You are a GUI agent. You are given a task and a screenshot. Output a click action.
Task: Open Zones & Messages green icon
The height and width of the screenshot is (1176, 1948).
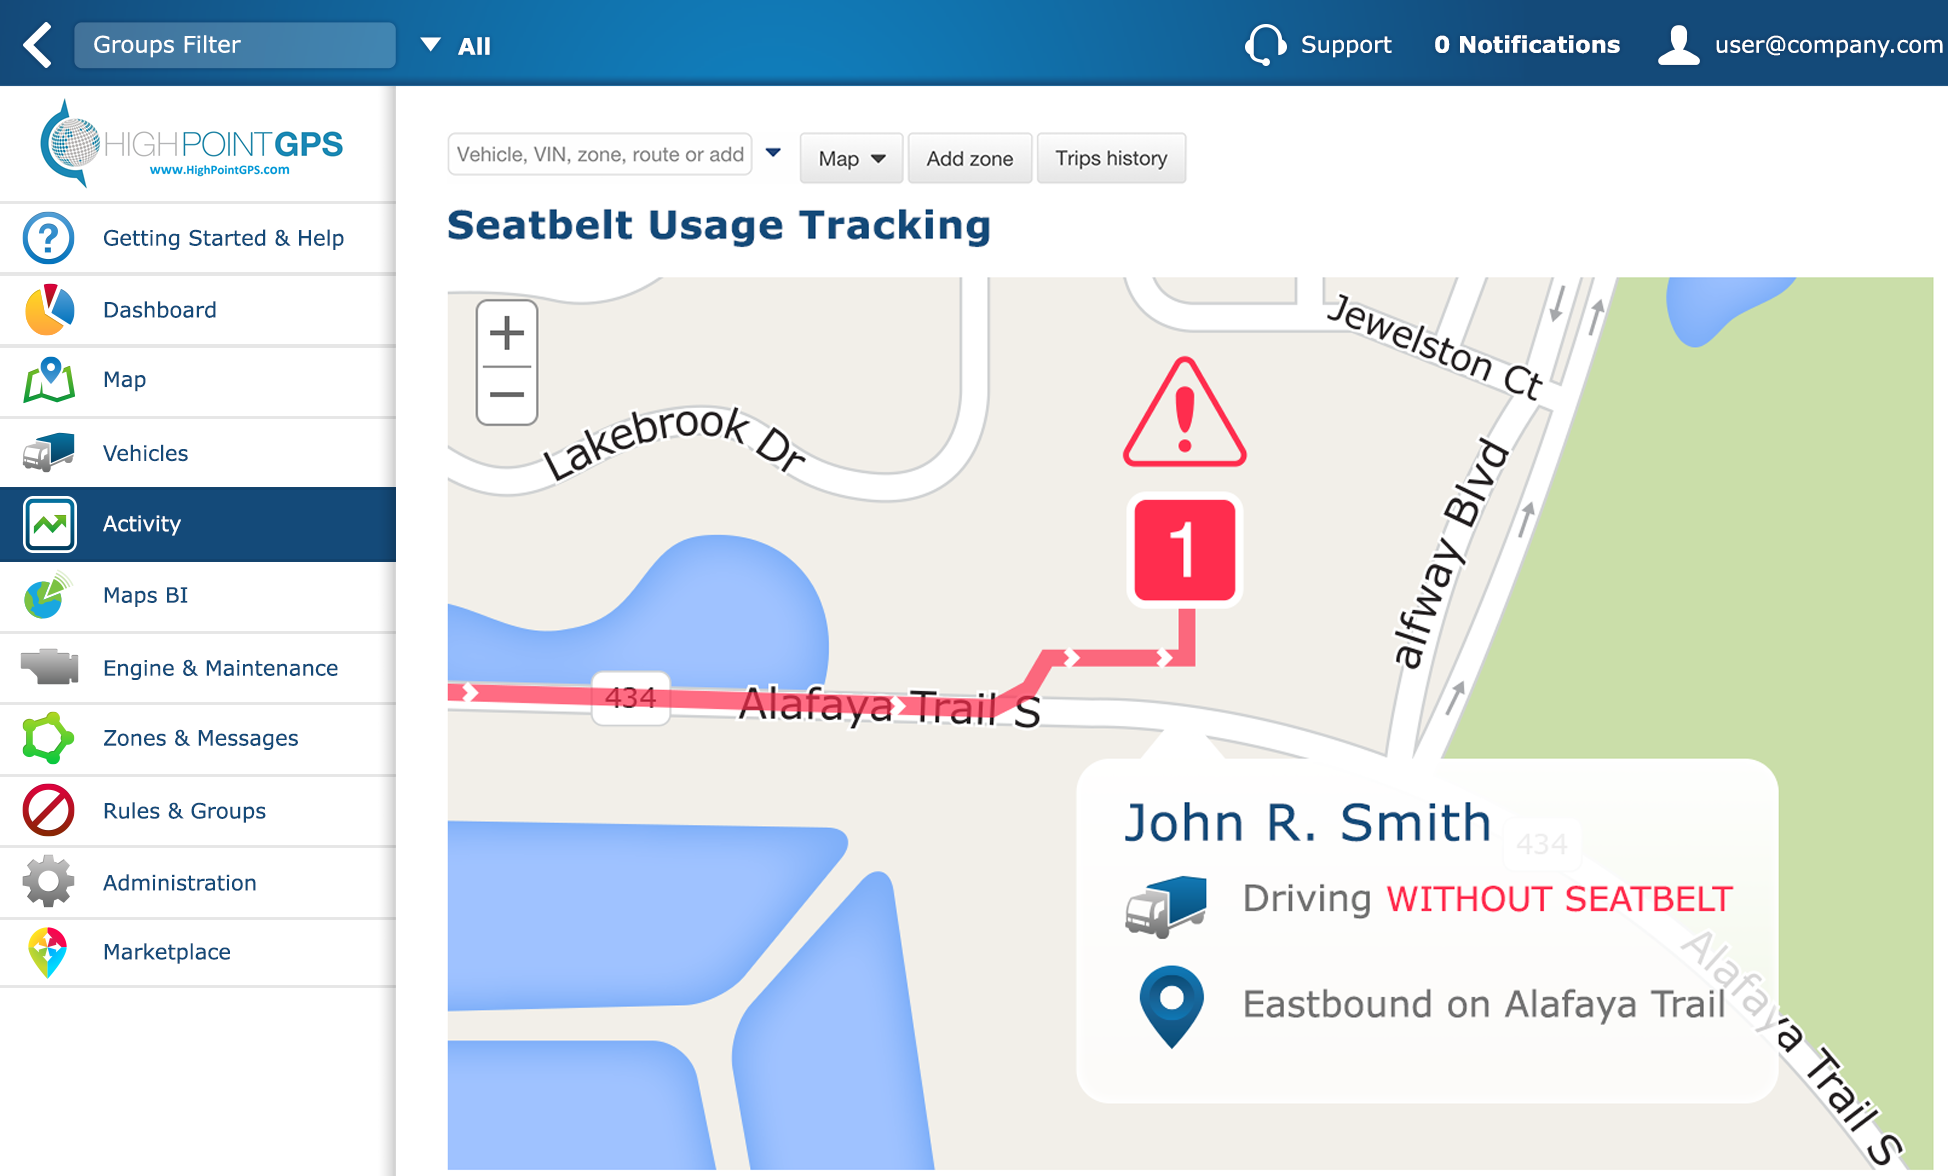48,738
